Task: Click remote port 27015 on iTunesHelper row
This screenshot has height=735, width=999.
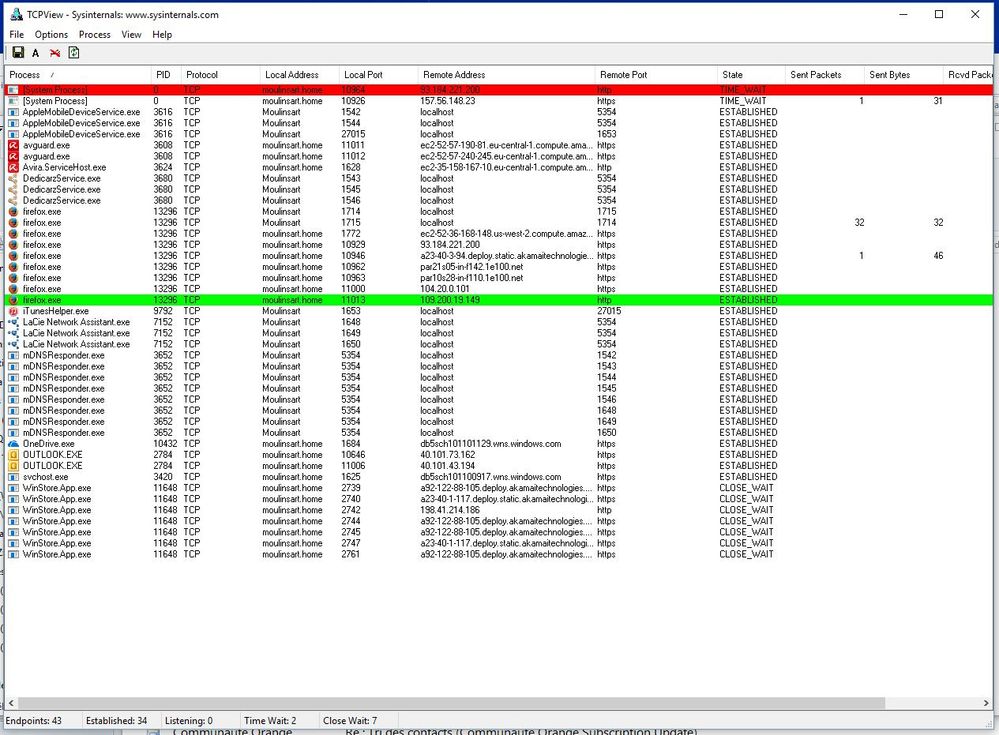Action: coord(609,311)
